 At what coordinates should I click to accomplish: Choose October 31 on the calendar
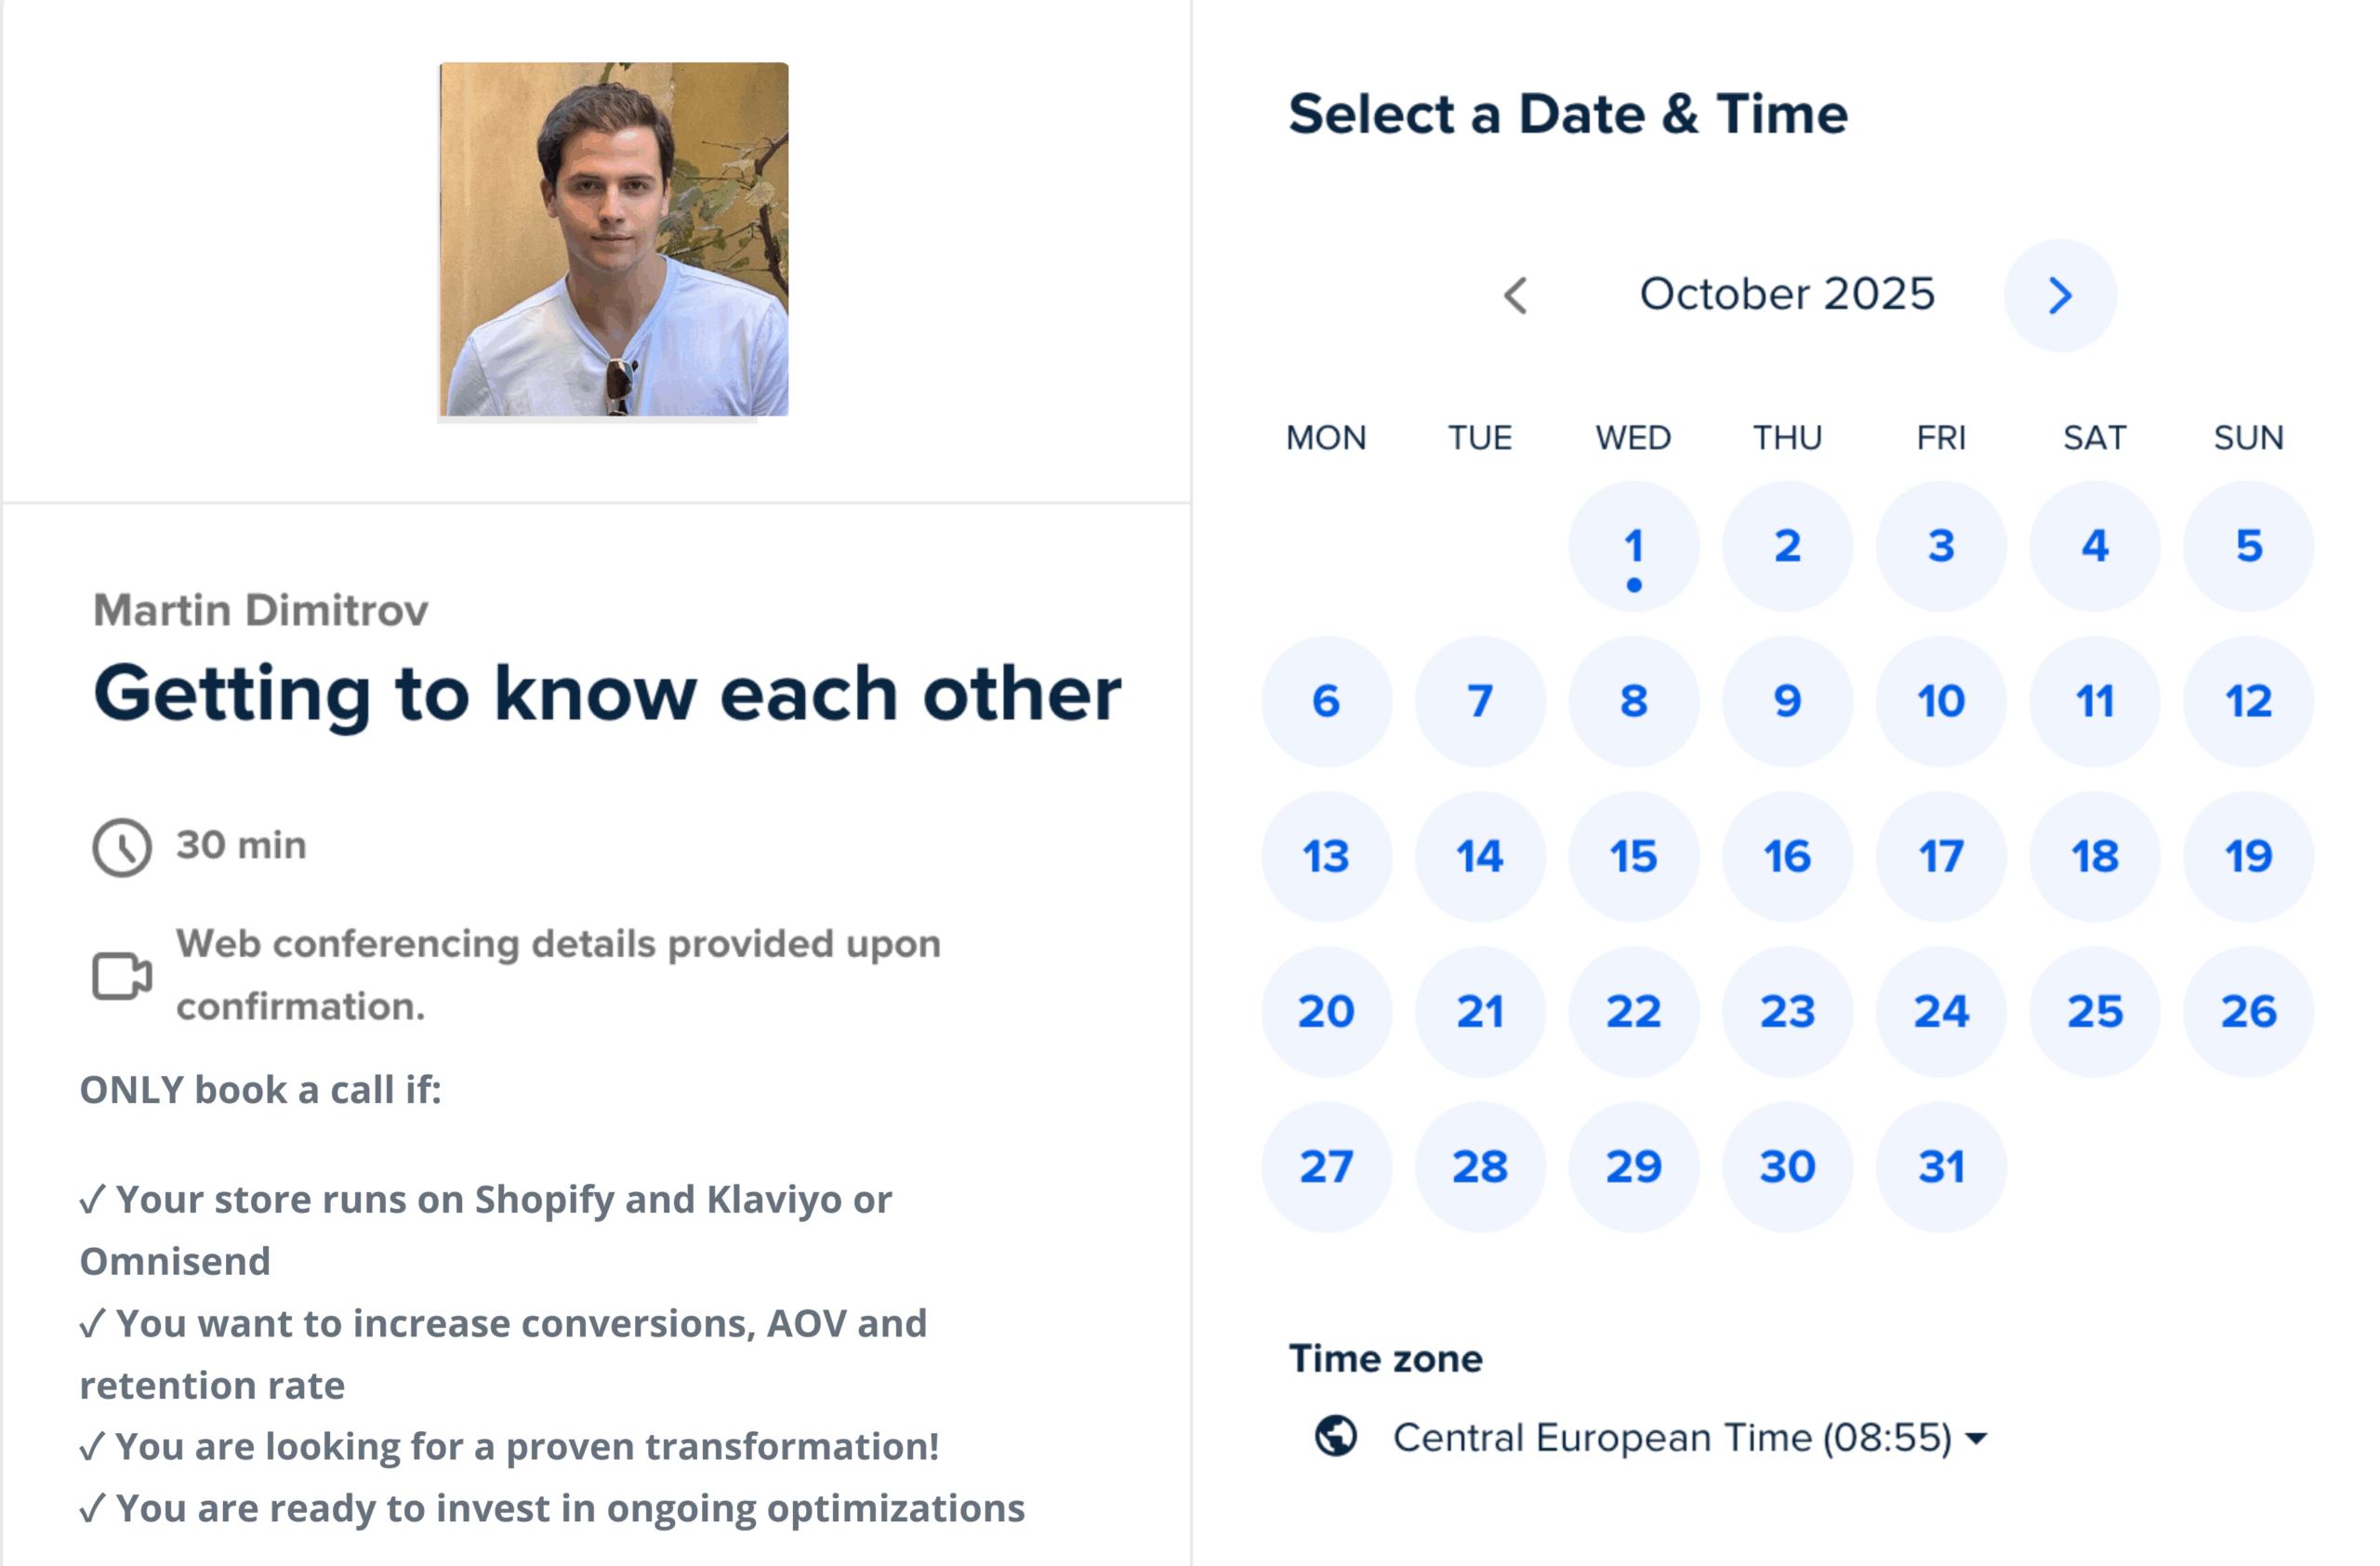point(1941,1166)
